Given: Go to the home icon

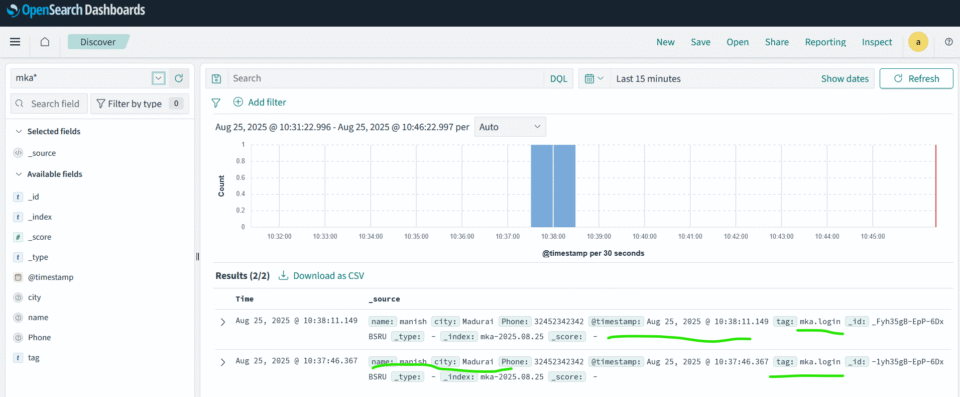Looking at the screenshot, I should [x=45, y=42].
